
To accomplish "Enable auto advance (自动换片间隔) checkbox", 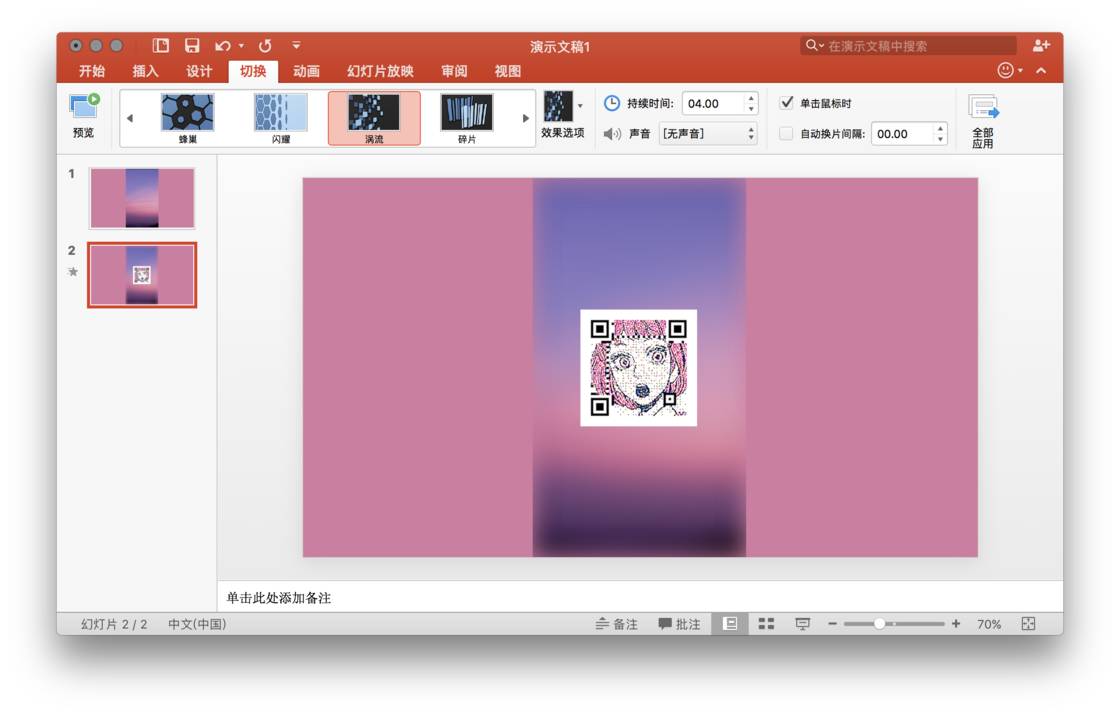I will (x=786, y=134).
